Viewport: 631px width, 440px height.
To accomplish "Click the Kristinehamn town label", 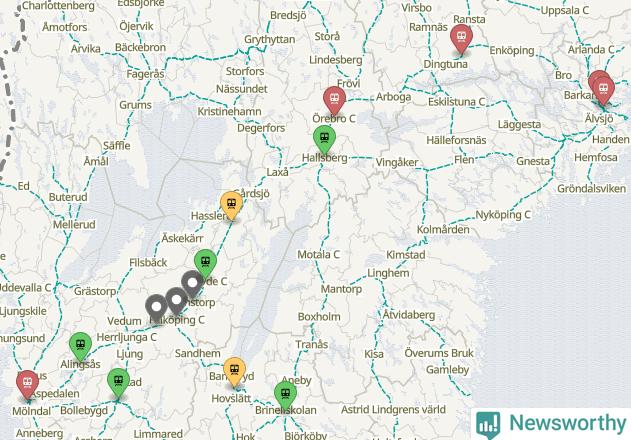I will (229, 112).
